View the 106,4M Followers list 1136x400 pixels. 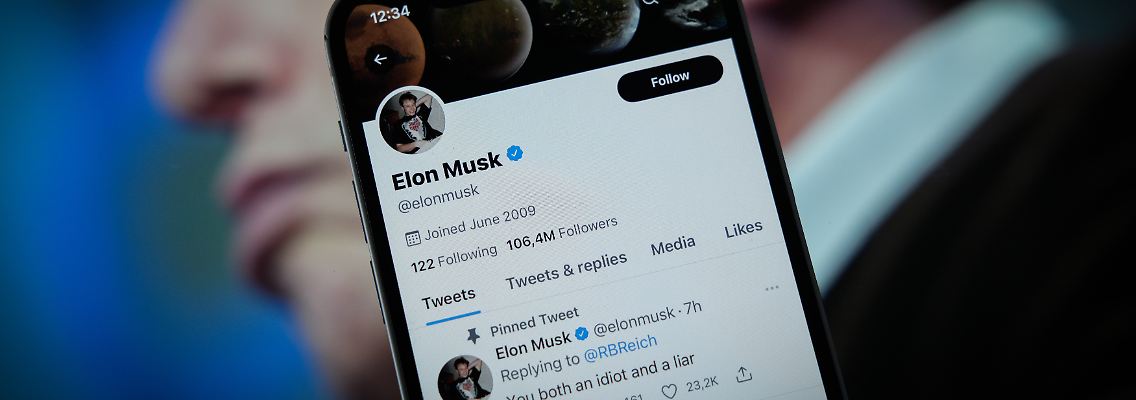[561, 233]
